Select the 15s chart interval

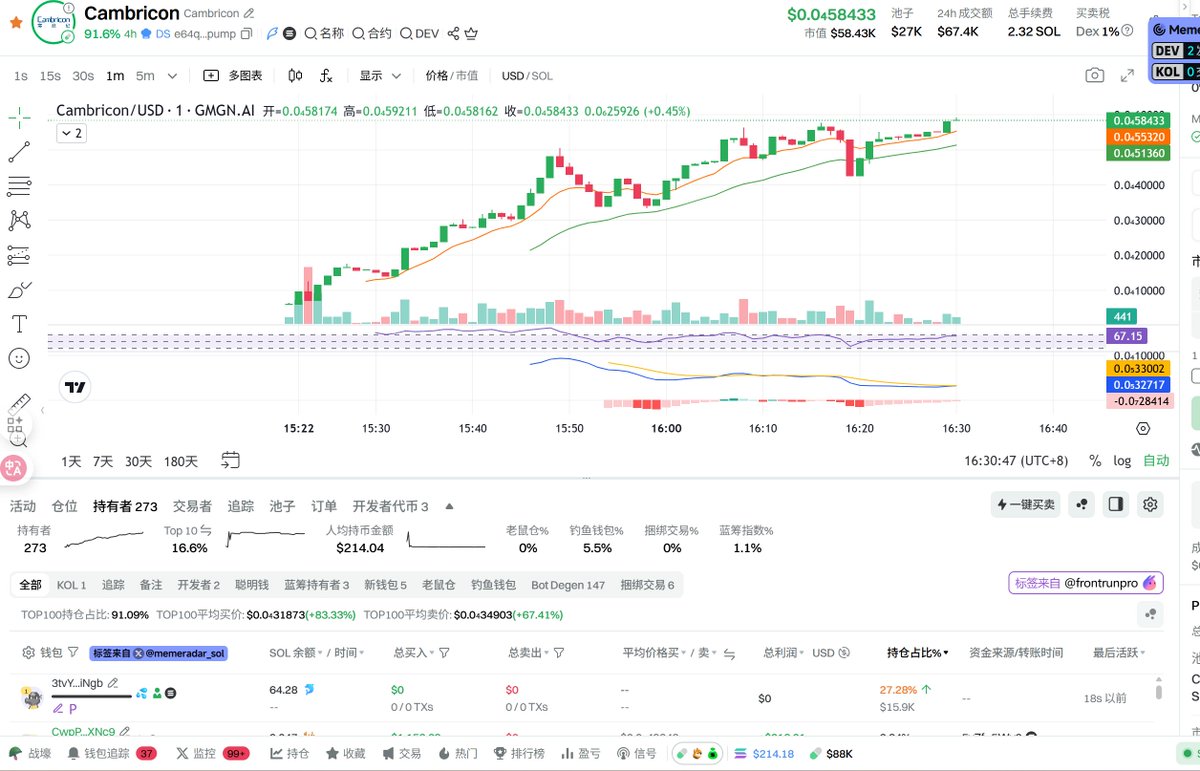click(x=50, y=76)
